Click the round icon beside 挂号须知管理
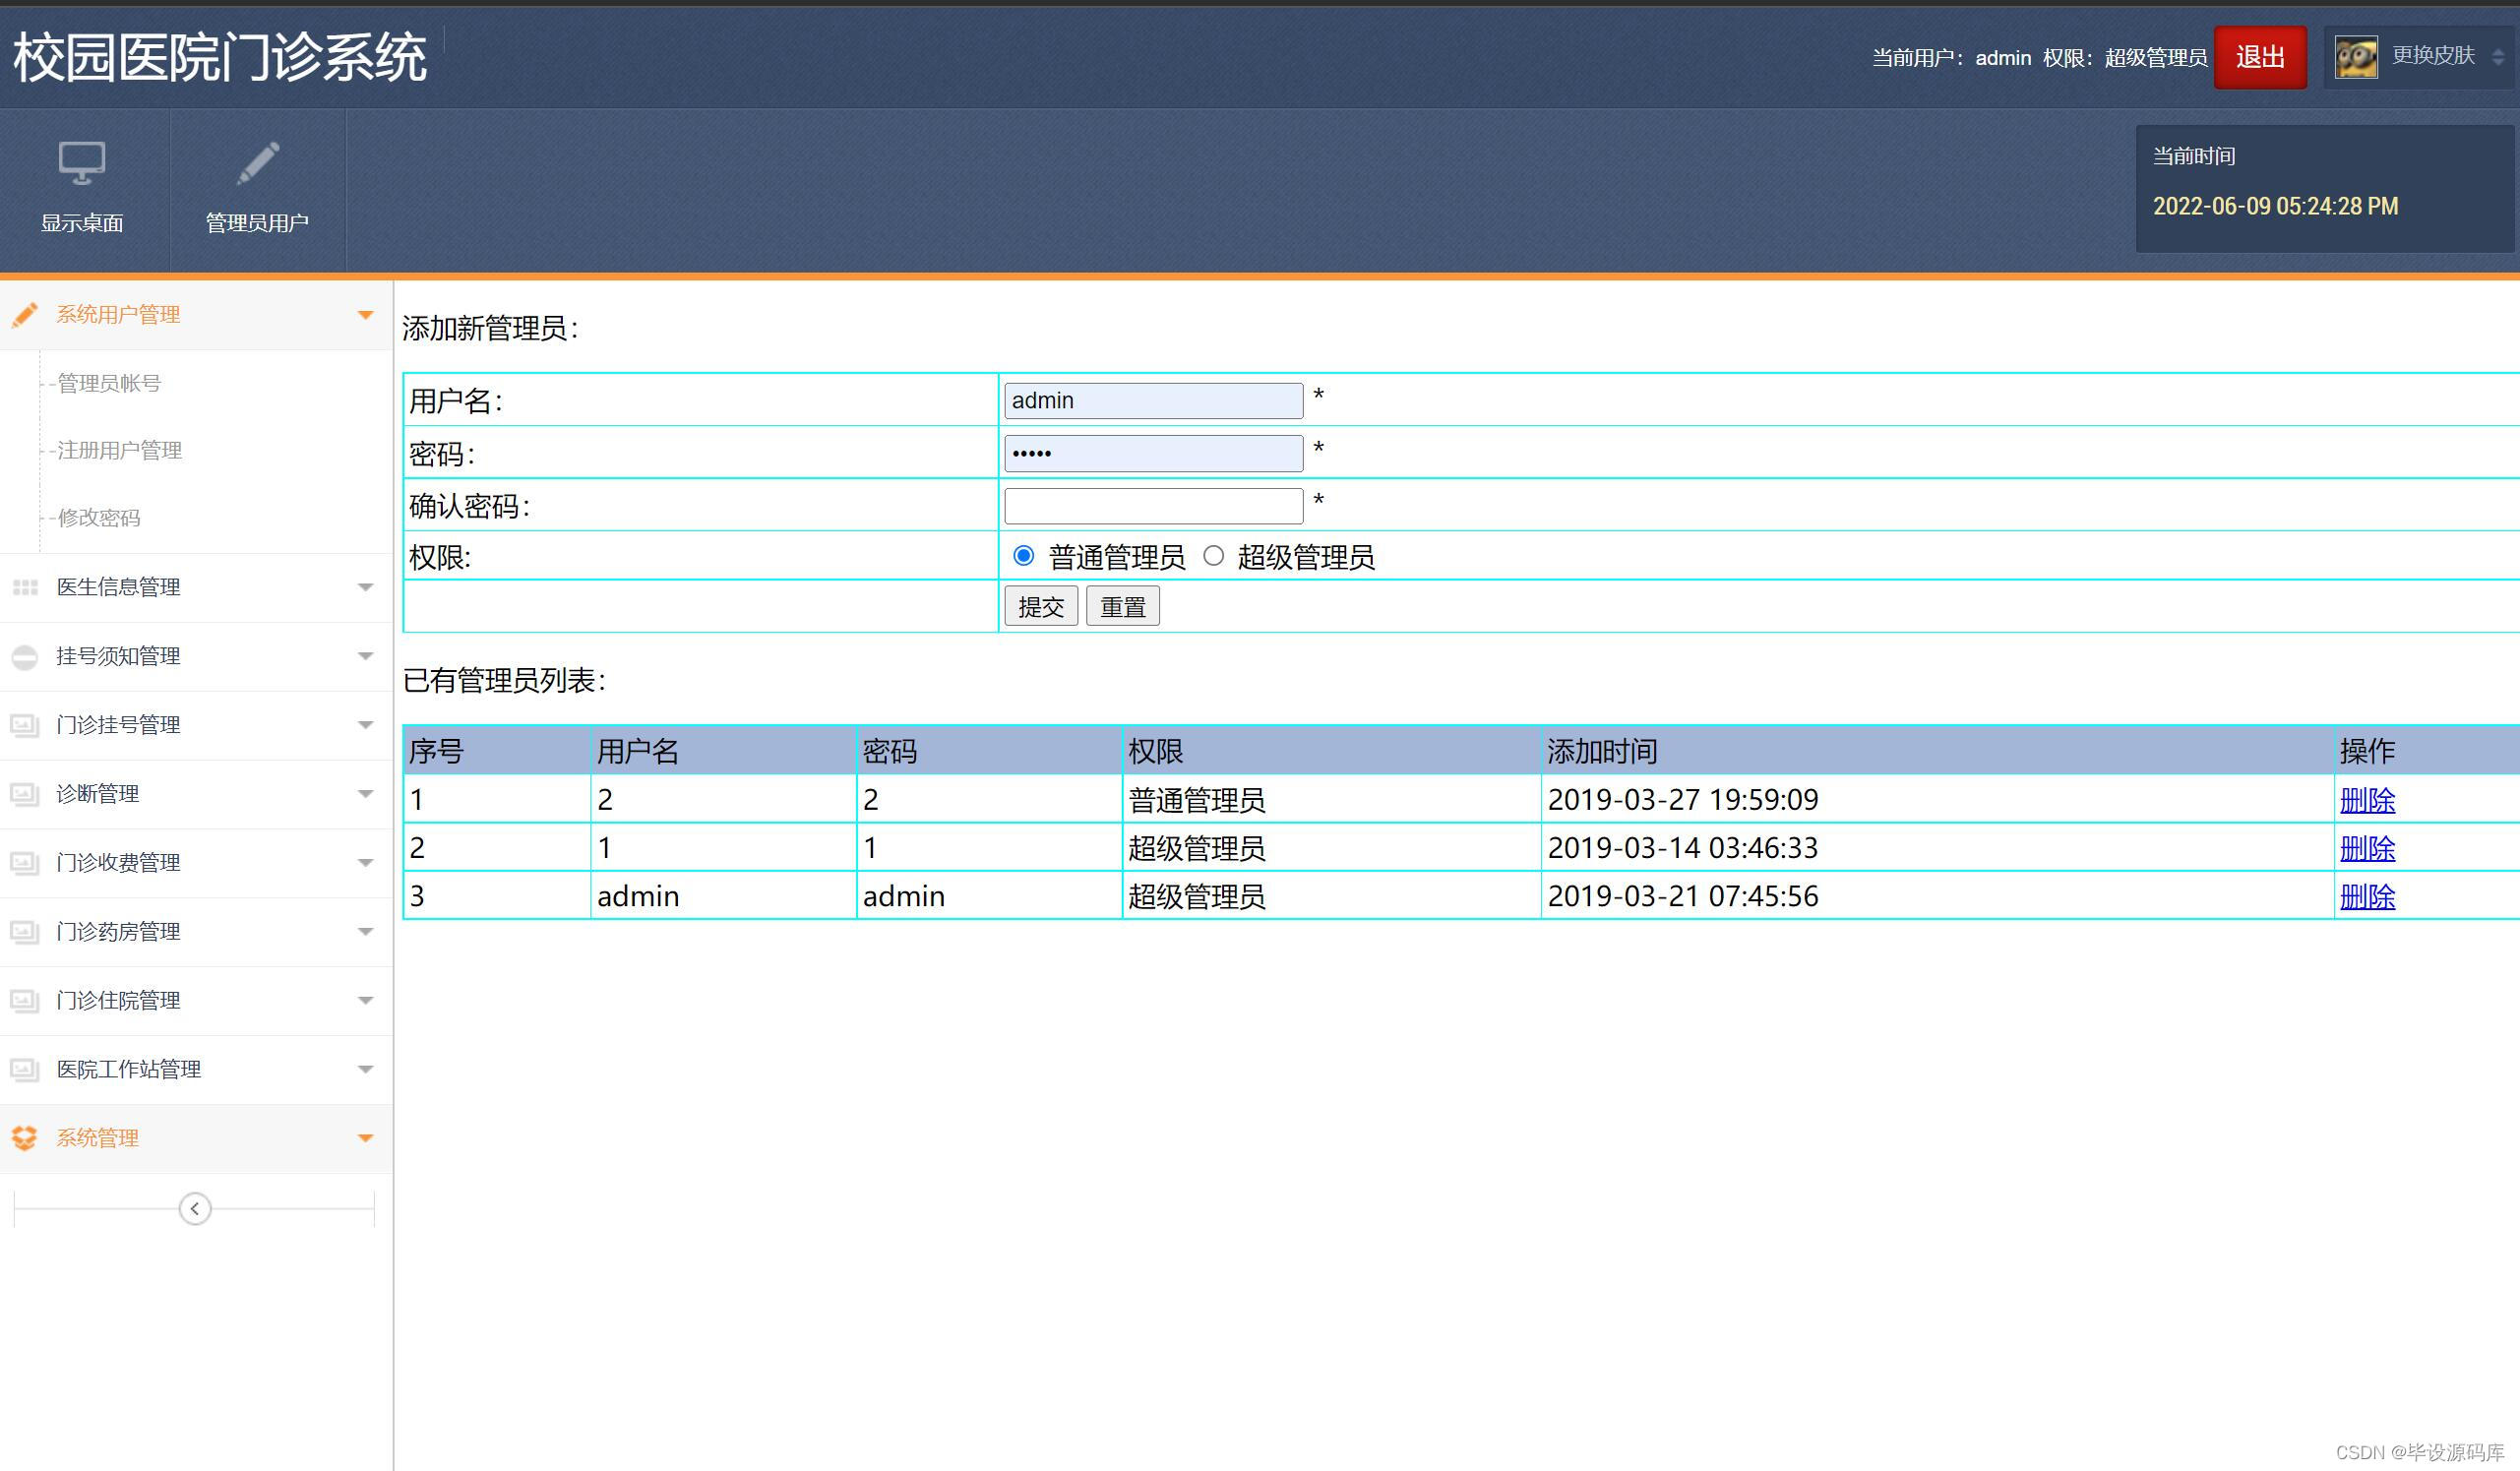 [25, 657]
